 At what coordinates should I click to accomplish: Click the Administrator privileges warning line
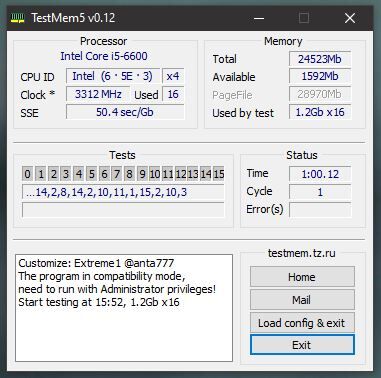click(x=117, y=289)
